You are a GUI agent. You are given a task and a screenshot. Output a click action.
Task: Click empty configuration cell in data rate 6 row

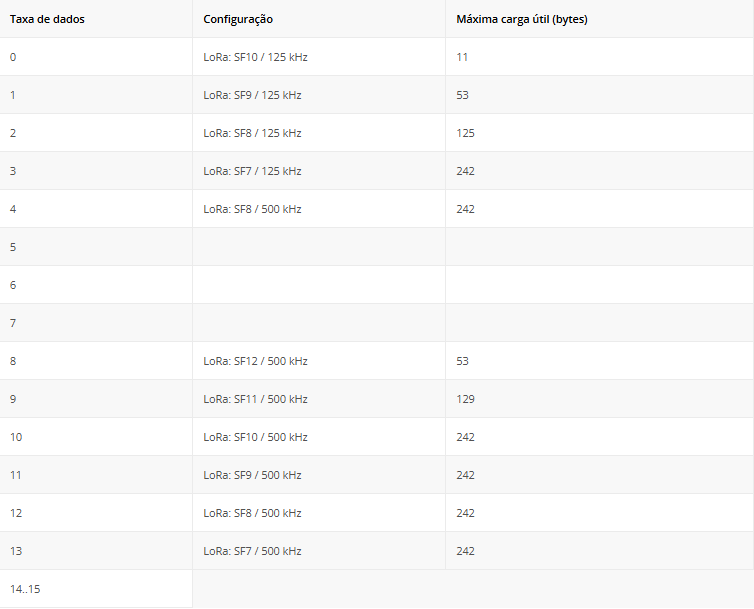click(x=318, y=285)
